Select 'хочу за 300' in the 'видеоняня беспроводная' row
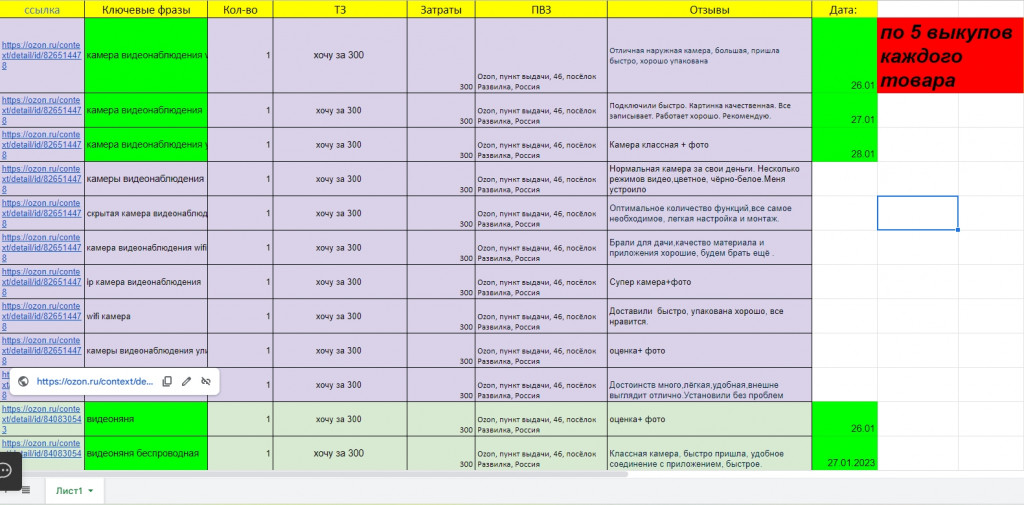Screen dimensions: 1024x505 [x=340, y=453]
